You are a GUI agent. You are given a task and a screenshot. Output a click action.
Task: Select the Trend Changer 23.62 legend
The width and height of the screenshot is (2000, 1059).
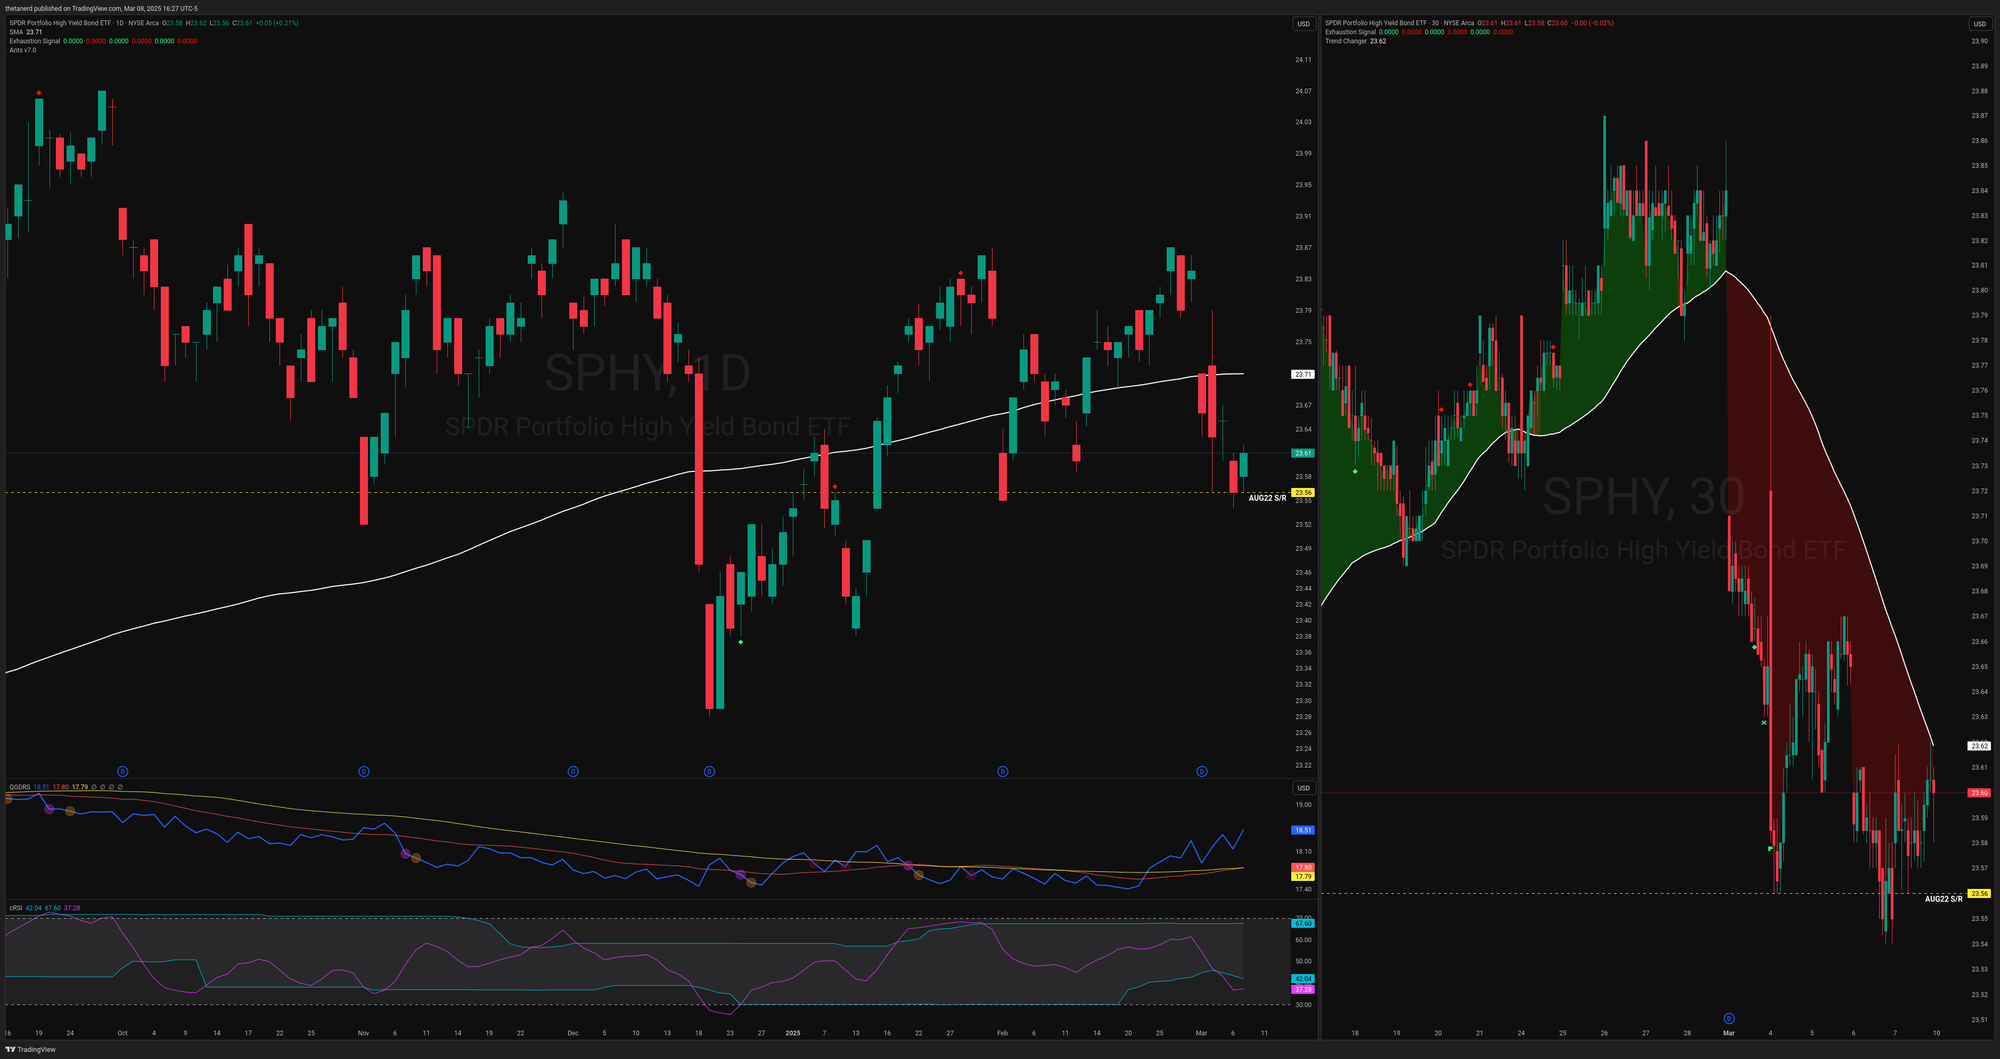coord(1355,41)
